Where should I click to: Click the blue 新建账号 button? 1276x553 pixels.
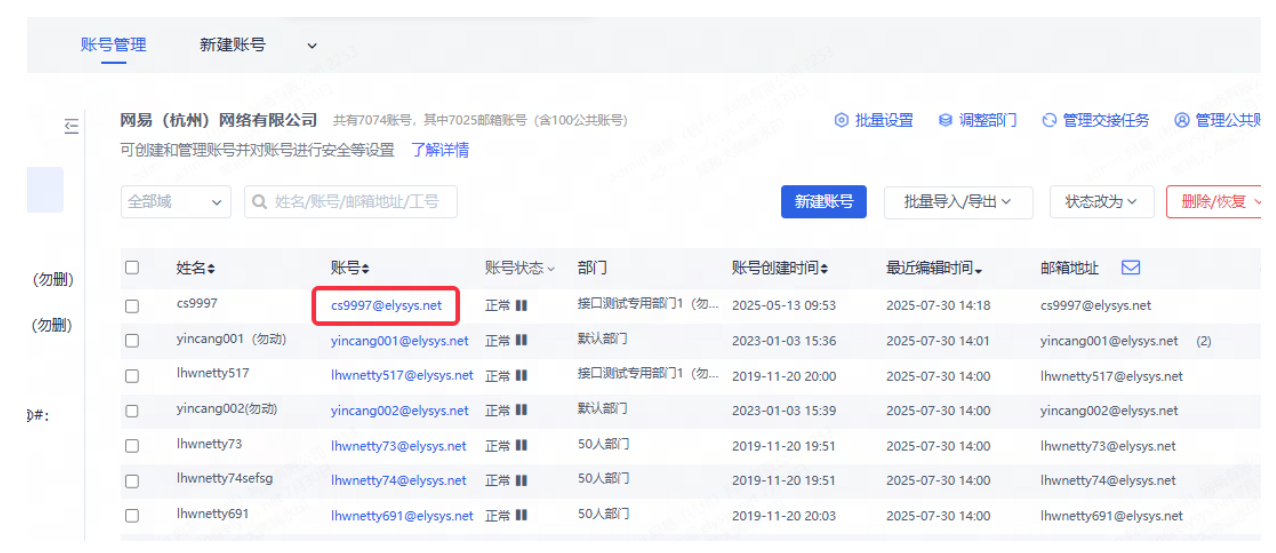coord(823,201)
